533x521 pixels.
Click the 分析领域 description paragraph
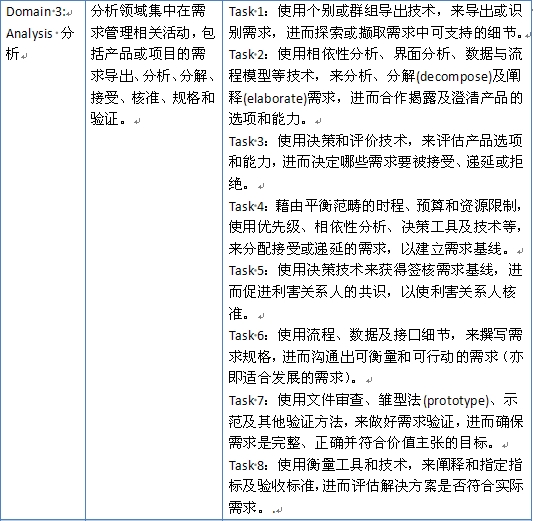[153, 65]
